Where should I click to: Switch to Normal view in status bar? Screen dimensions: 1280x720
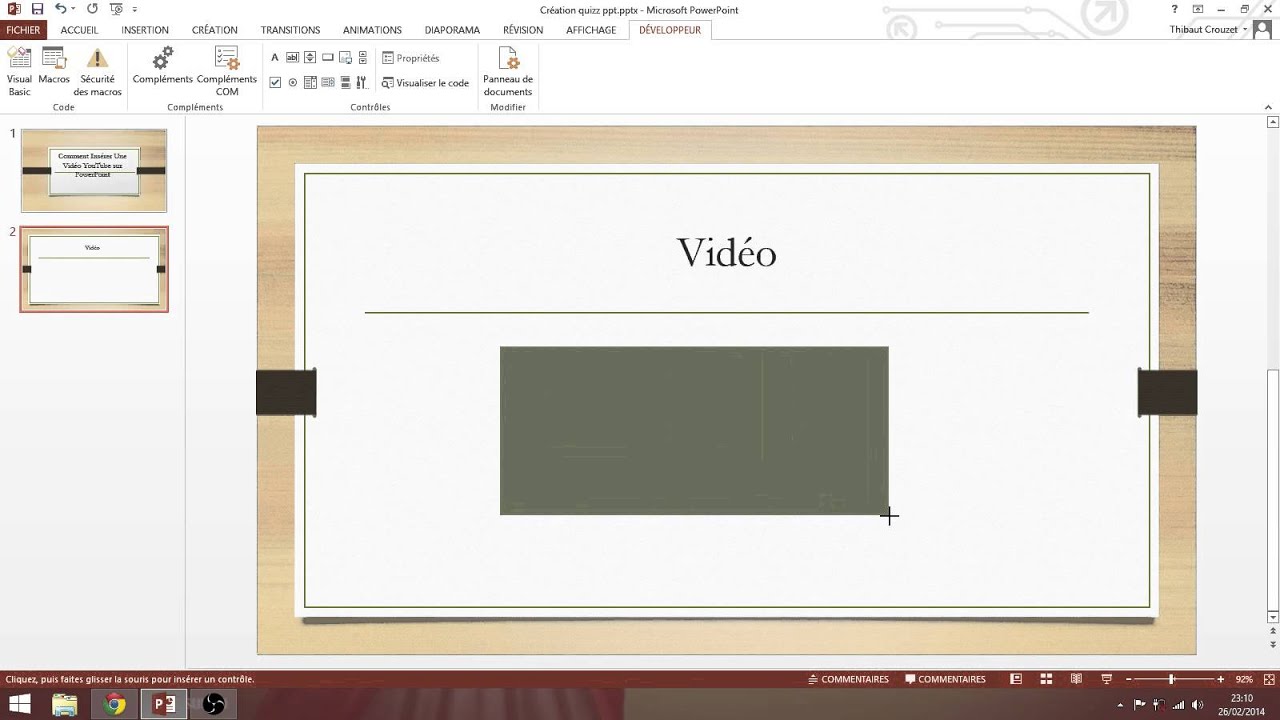(x=1015, y=679)
